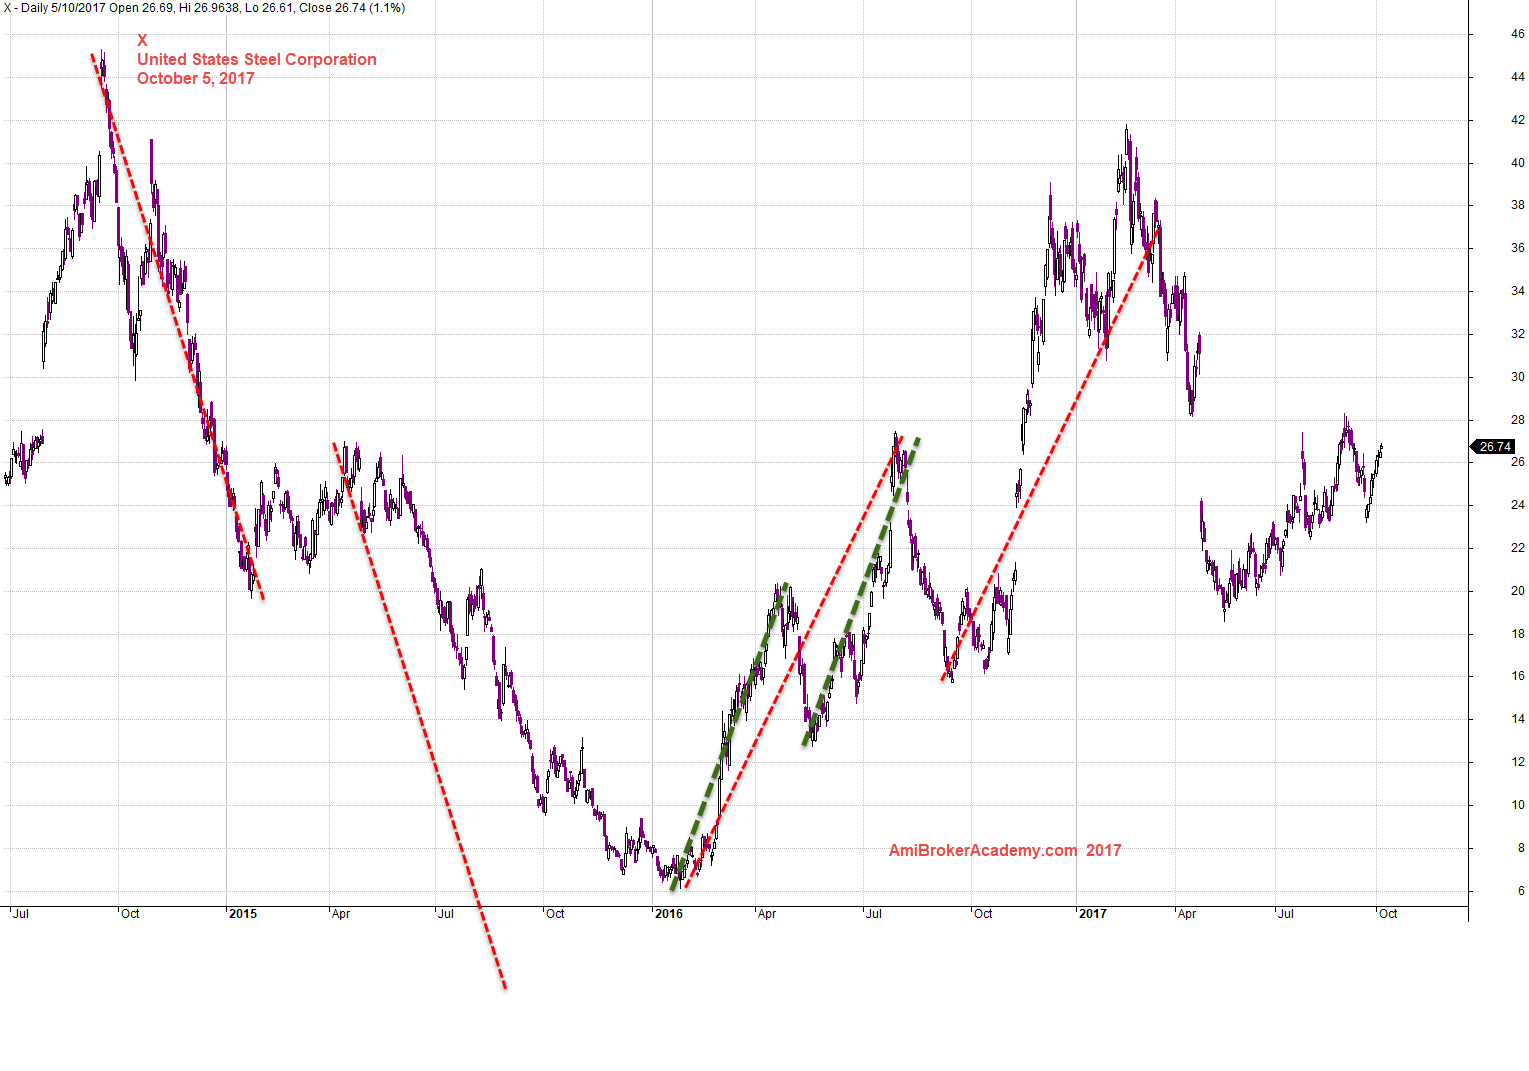This screenshot has height=1071, width=1529.
Task: Select the 'United States Steel Corporation' label
Action: click(x=257, y=60)
